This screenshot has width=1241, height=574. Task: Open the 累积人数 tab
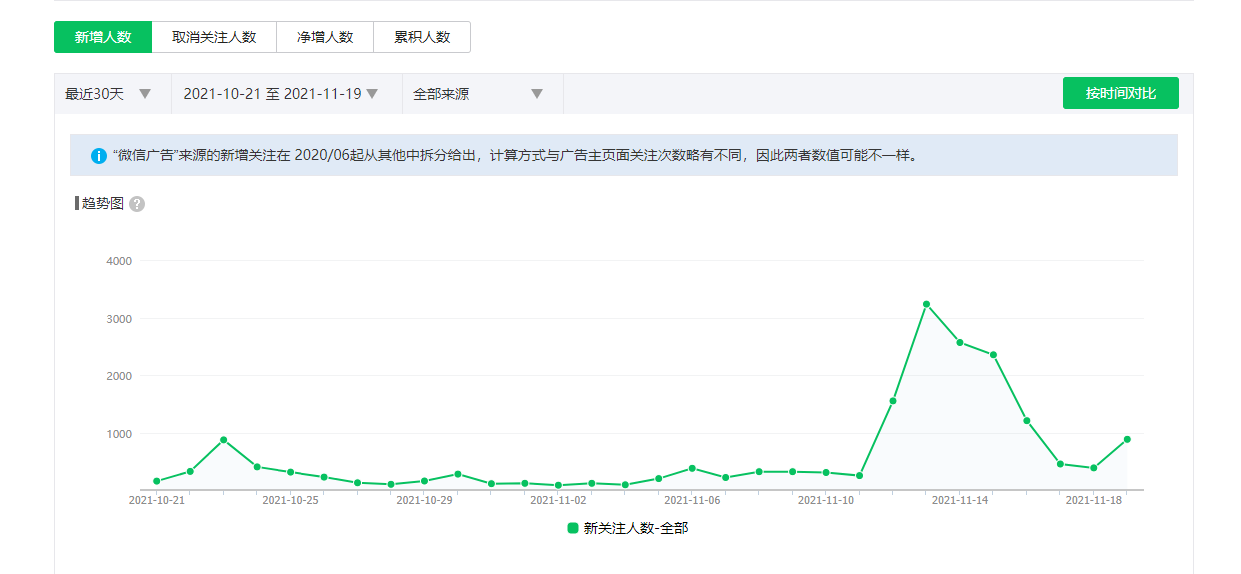click(x=422, y=37)
